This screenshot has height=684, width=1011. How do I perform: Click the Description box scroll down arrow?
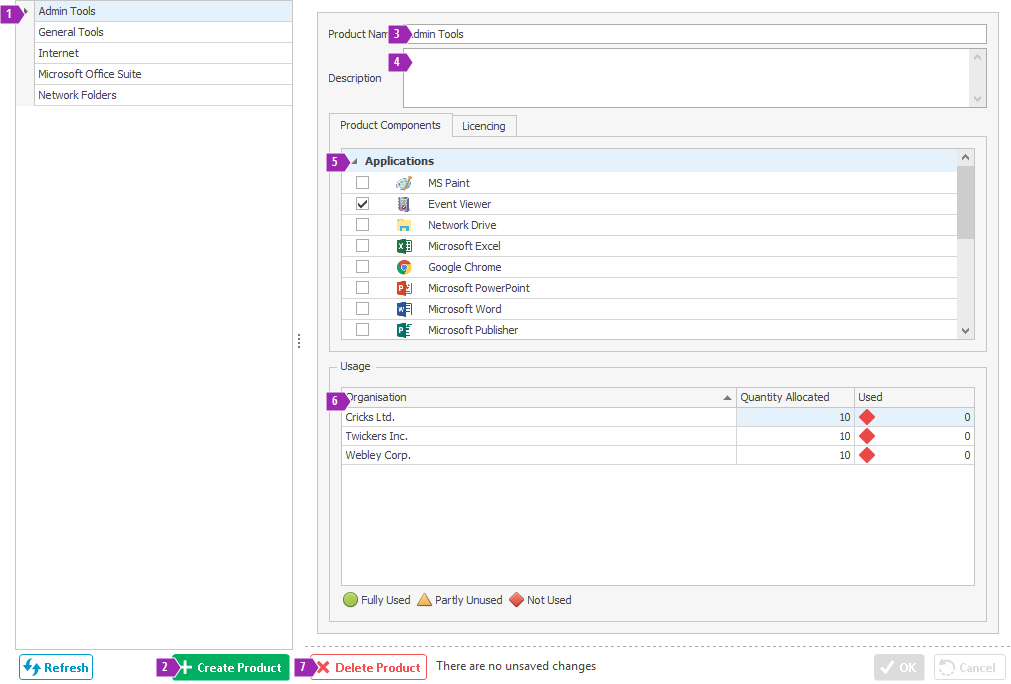[x=977, y=99]
